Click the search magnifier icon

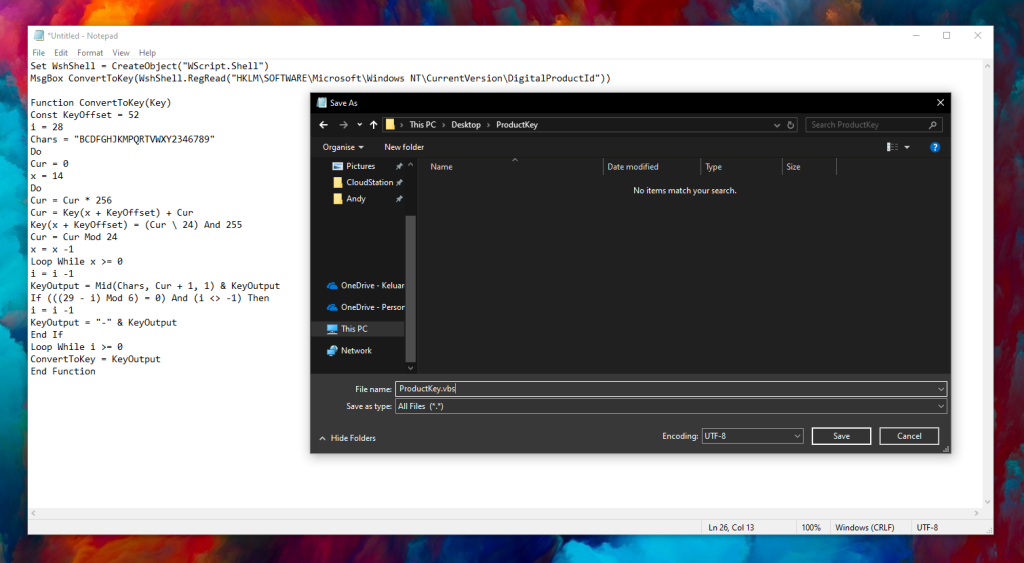(933, 125)
